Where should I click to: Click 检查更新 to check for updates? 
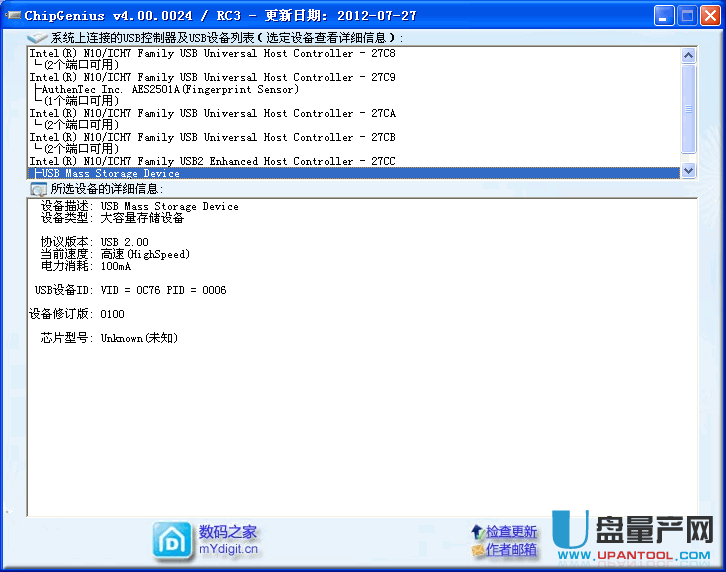pyautogui.click(x=512, y=532)
